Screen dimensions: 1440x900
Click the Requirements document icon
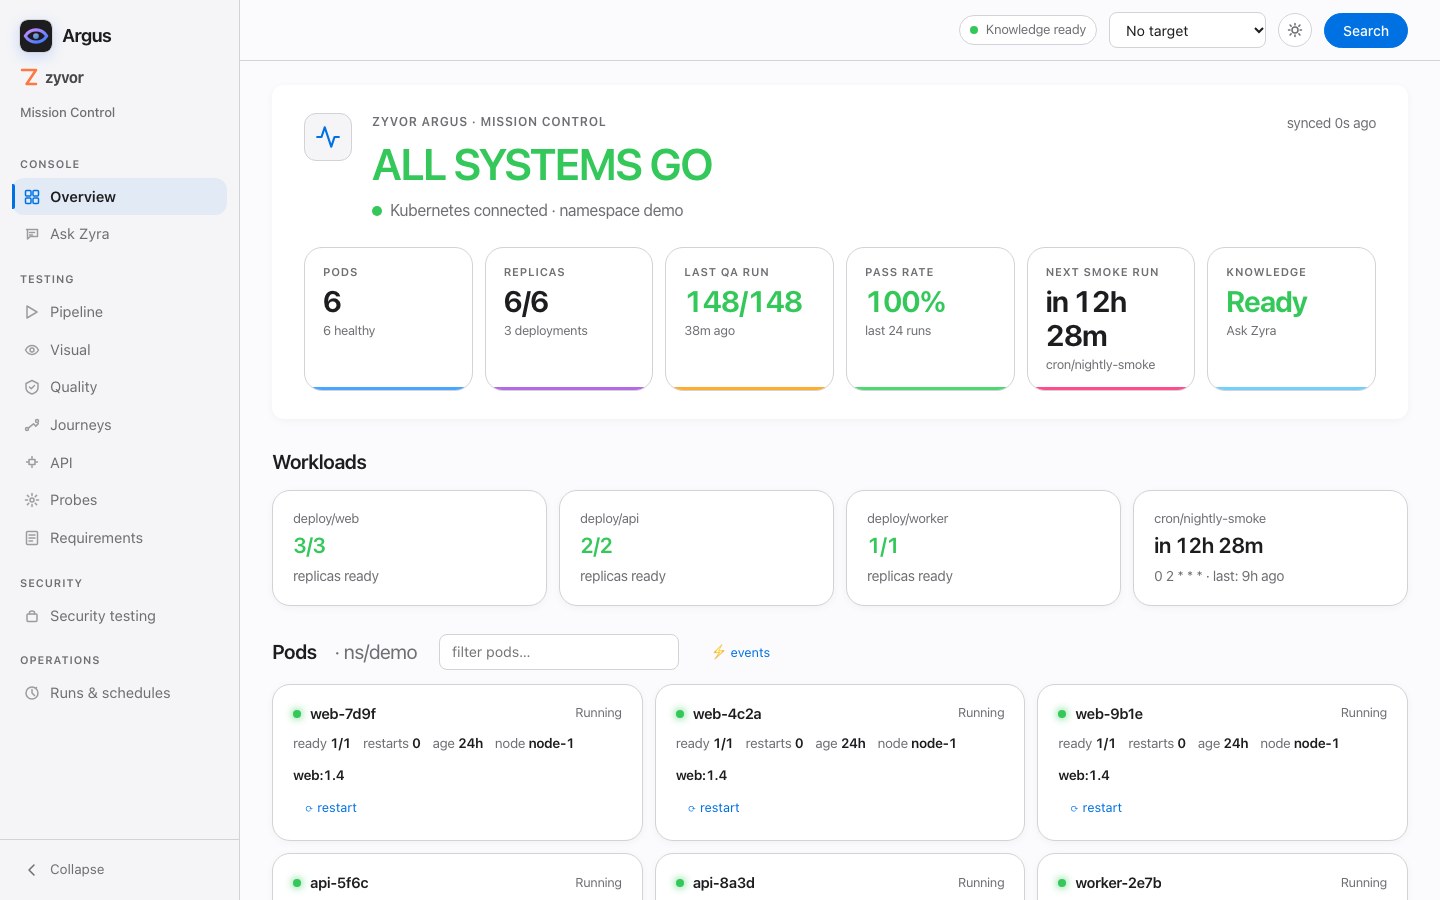click(32, 538)
